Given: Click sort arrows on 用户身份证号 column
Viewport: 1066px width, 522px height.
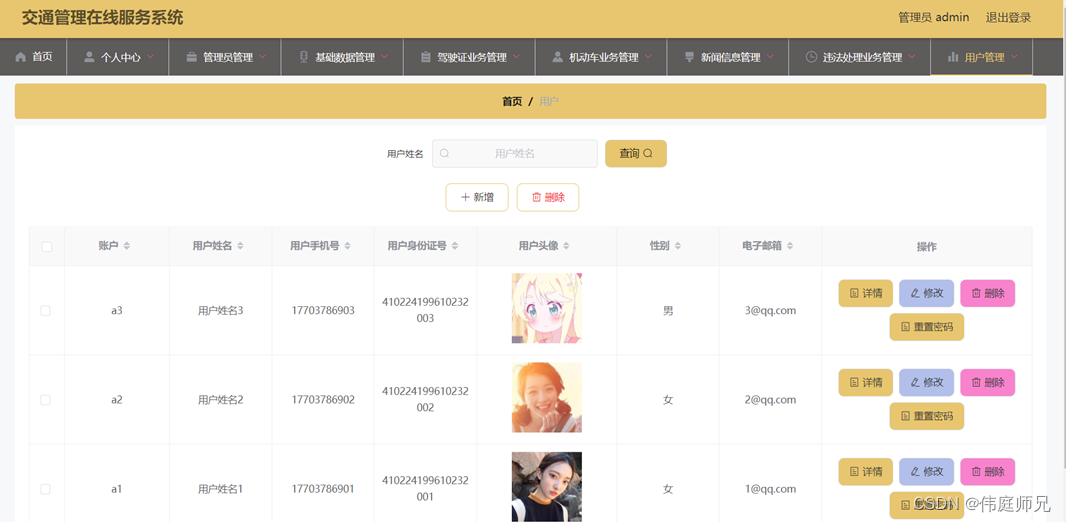Looking at the screenshot, I should tap(455, 246).
